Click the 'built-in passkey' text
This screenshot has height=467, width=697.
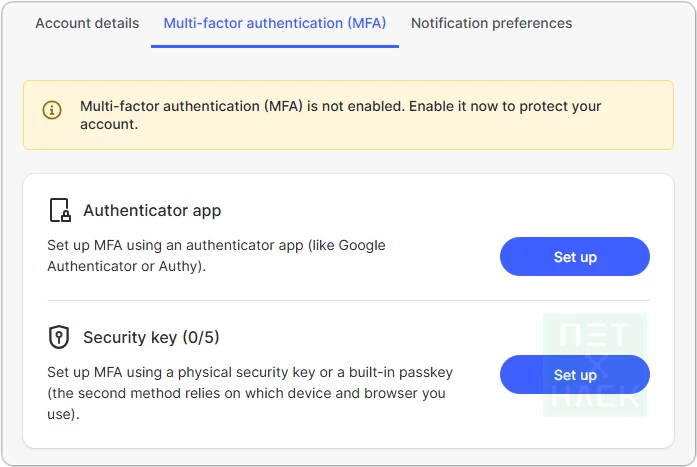tap(399, 372)
